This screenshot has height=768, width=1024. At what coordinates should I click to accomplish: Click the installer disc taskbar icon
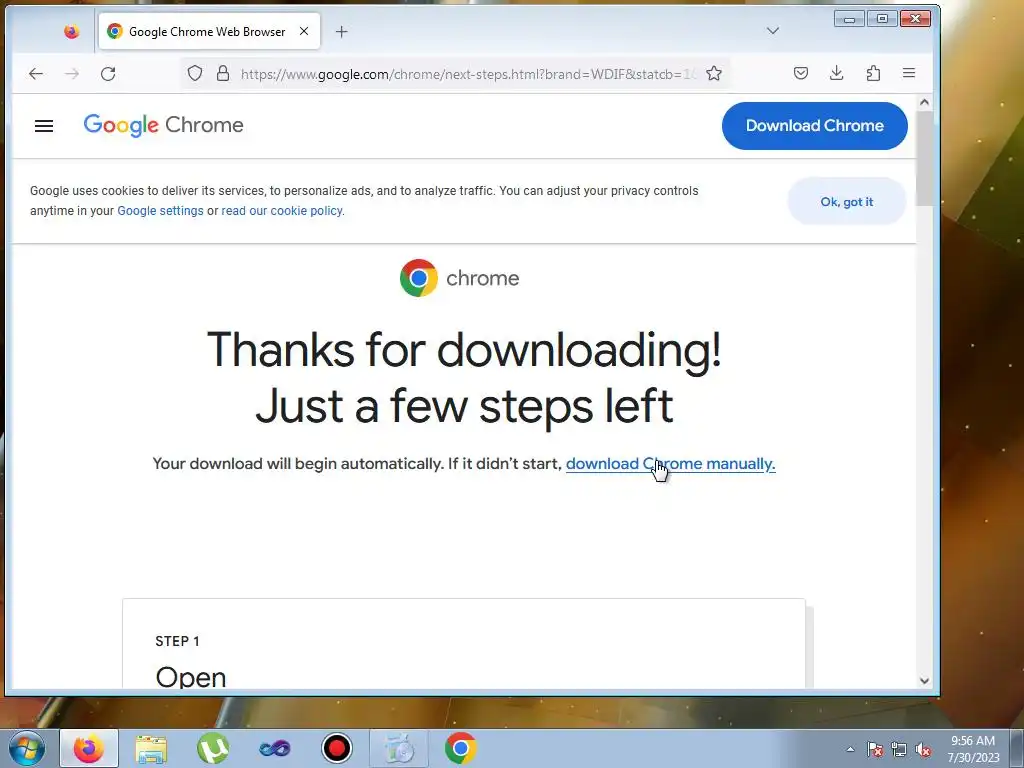tap(399, 748)
